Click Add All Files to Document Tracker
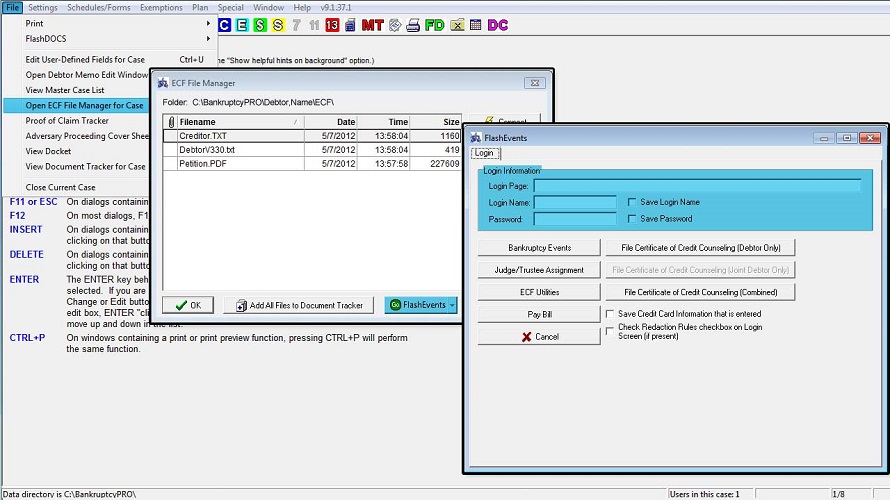The height and width of the screenshot is (500, 890). (299, 305)
